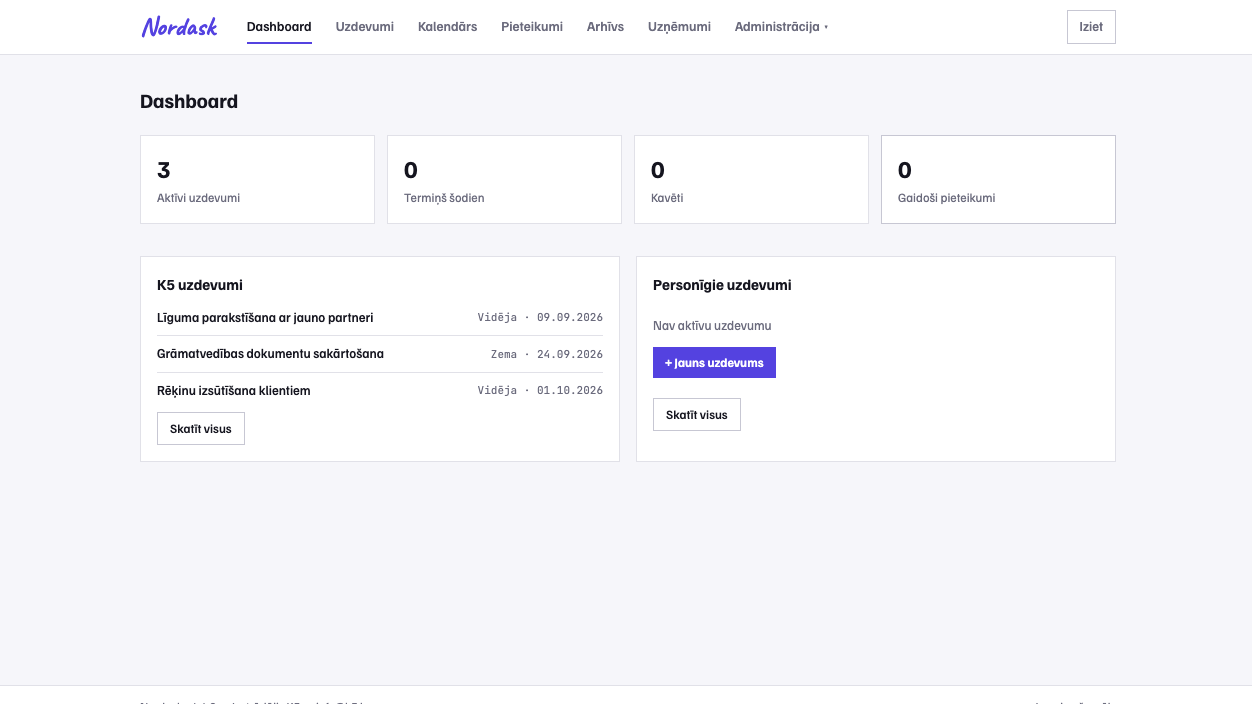Open the Termiņš šodien stat card
The width and height of the screenshot is (1252, 704).
(504, 179)
